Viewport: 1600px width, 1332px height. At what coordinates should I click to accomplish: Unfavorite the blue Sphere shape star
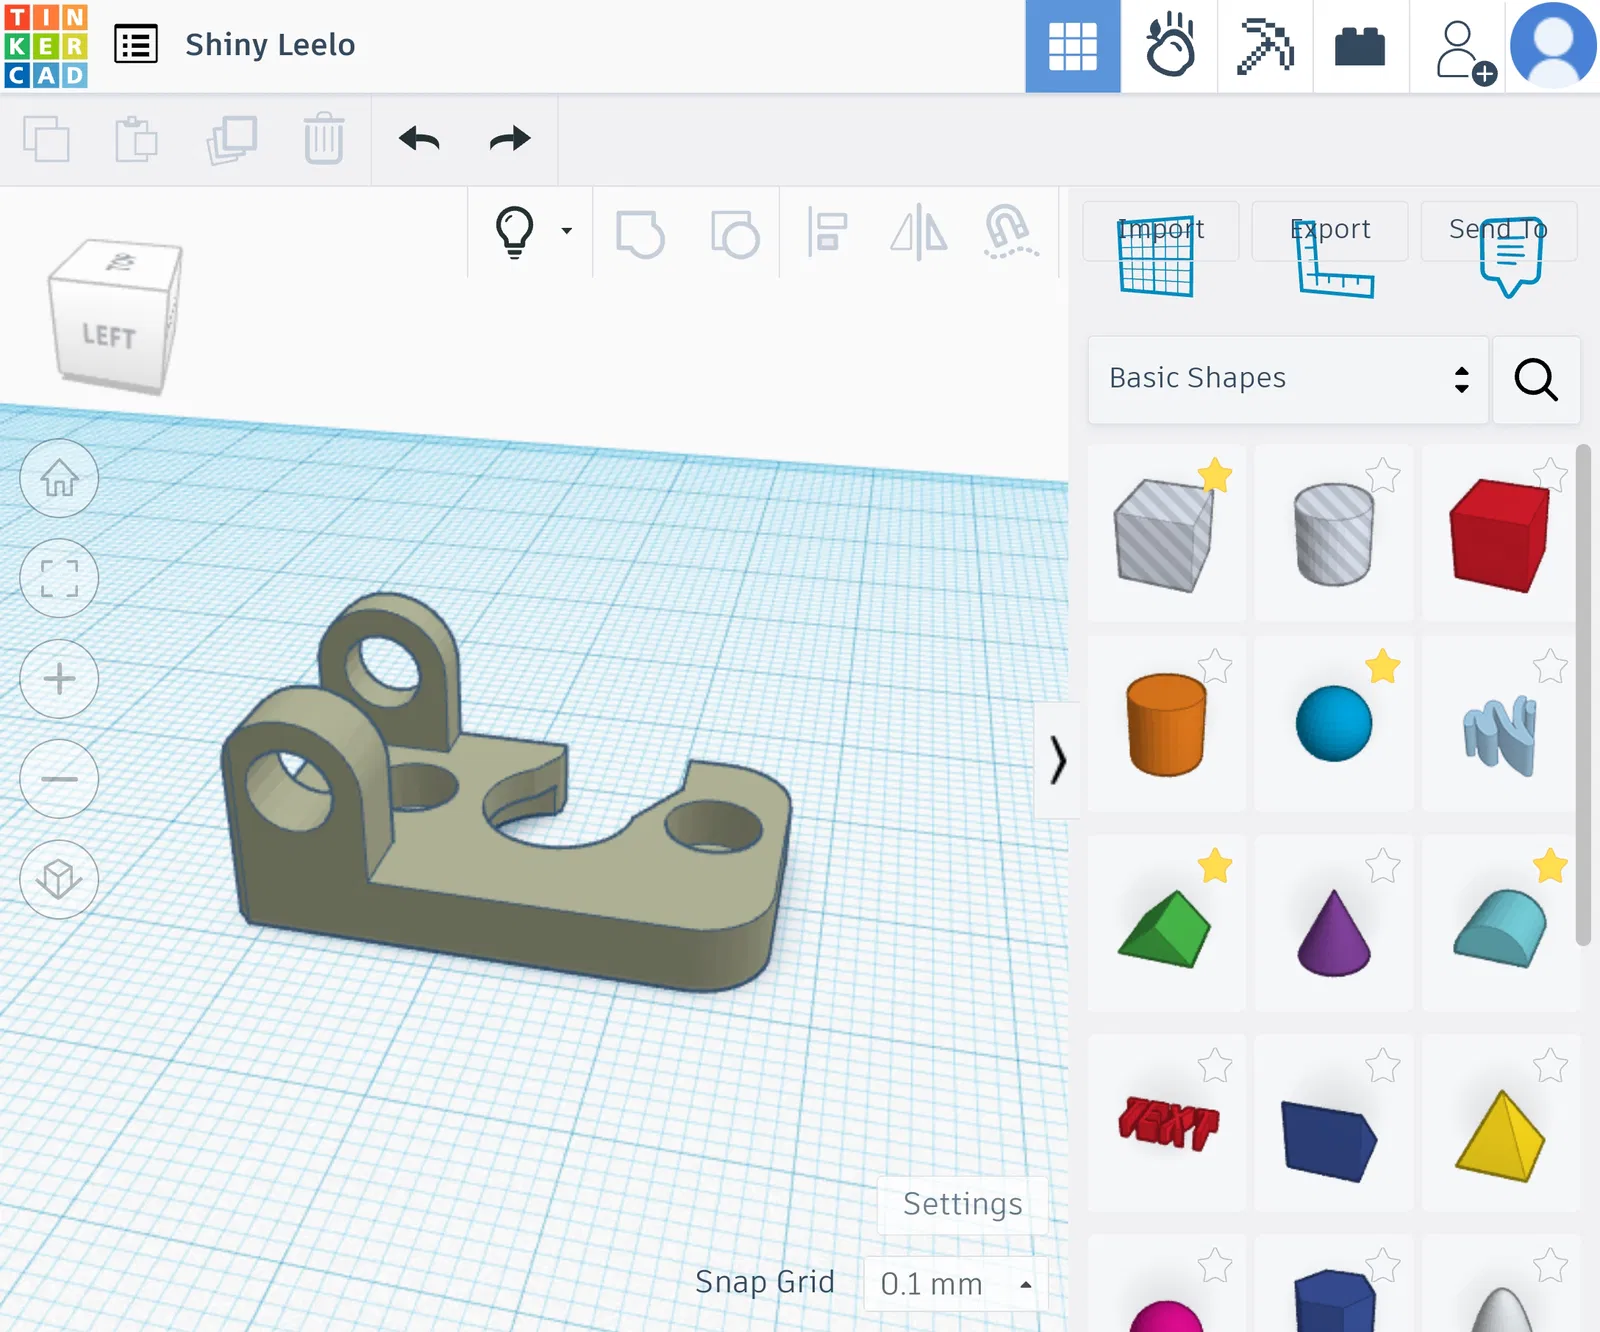1383,666
